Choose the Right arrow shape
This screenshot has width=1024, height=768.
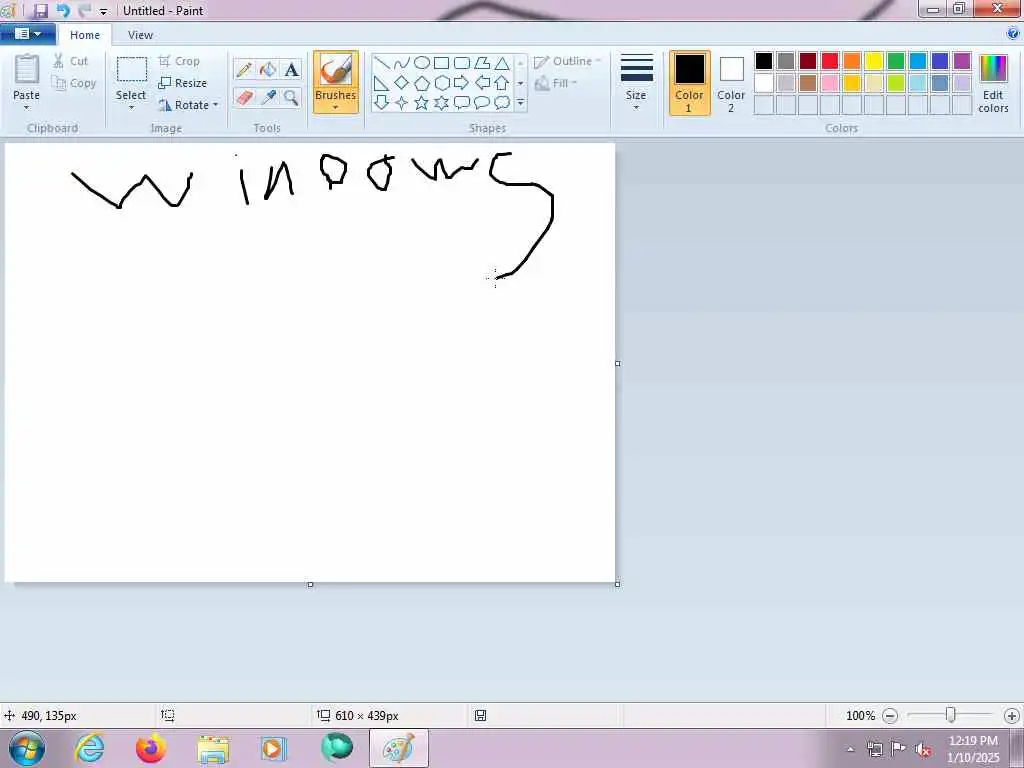[x=462, y=83]
